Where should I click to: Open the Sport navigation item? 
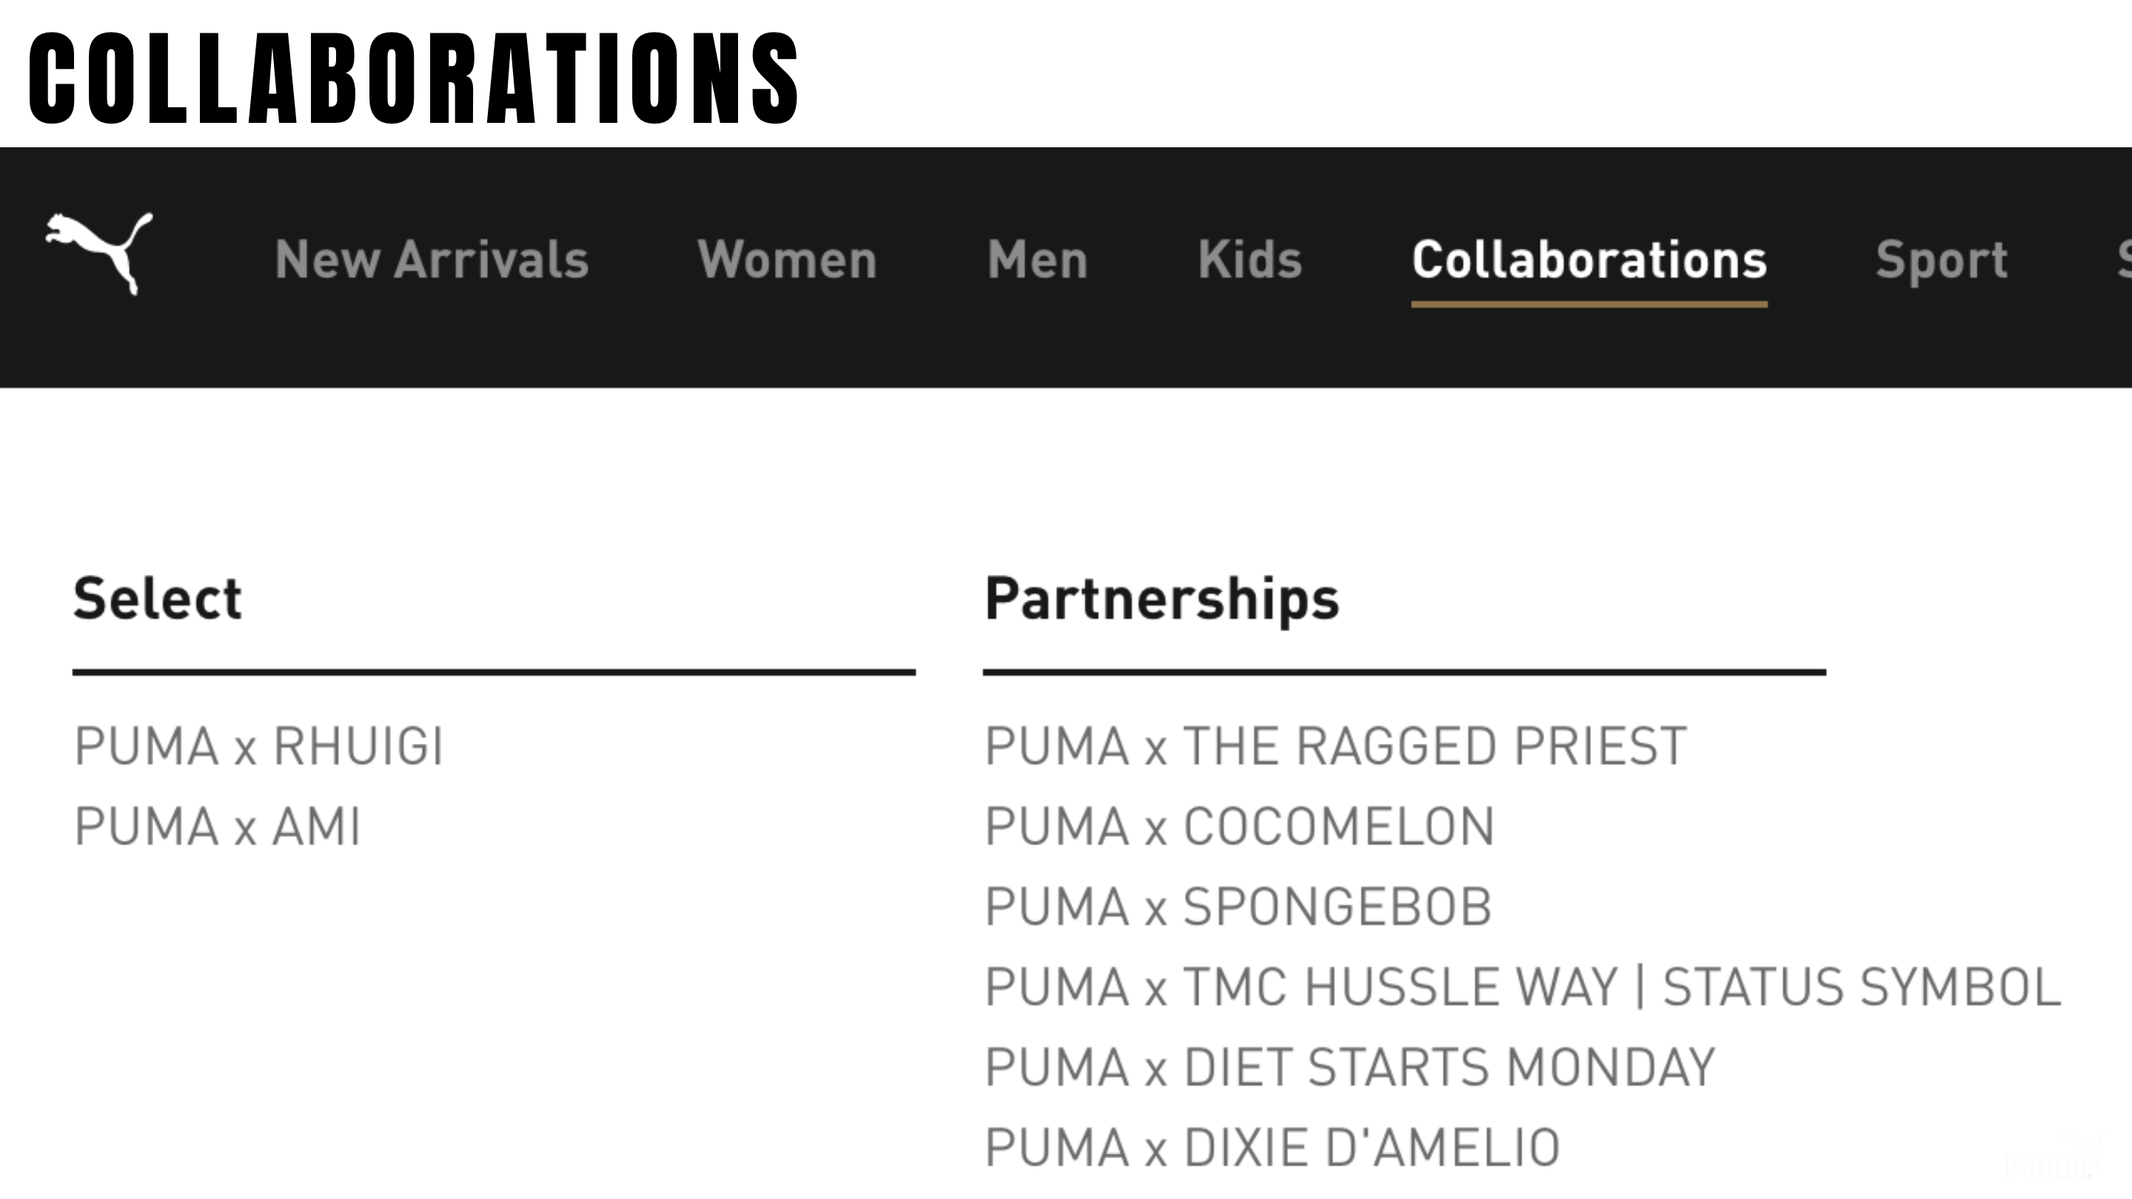coord(1941,262)
